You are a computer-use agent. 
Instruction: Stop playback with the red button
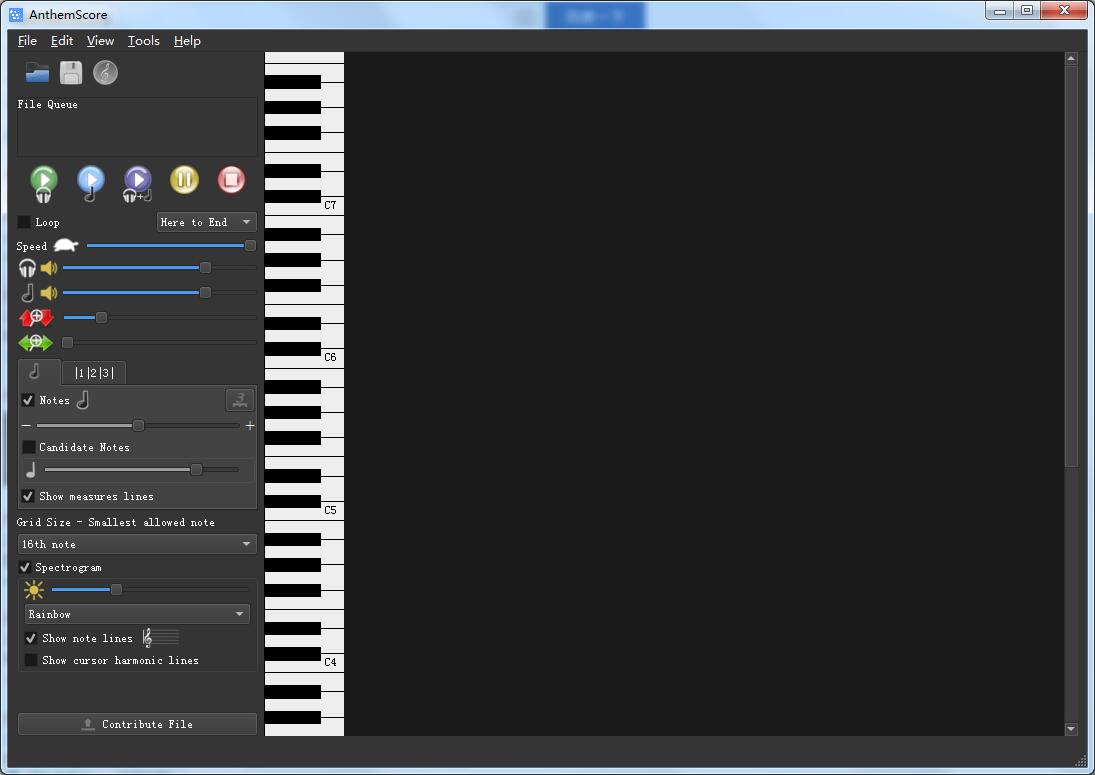(231, 179)
